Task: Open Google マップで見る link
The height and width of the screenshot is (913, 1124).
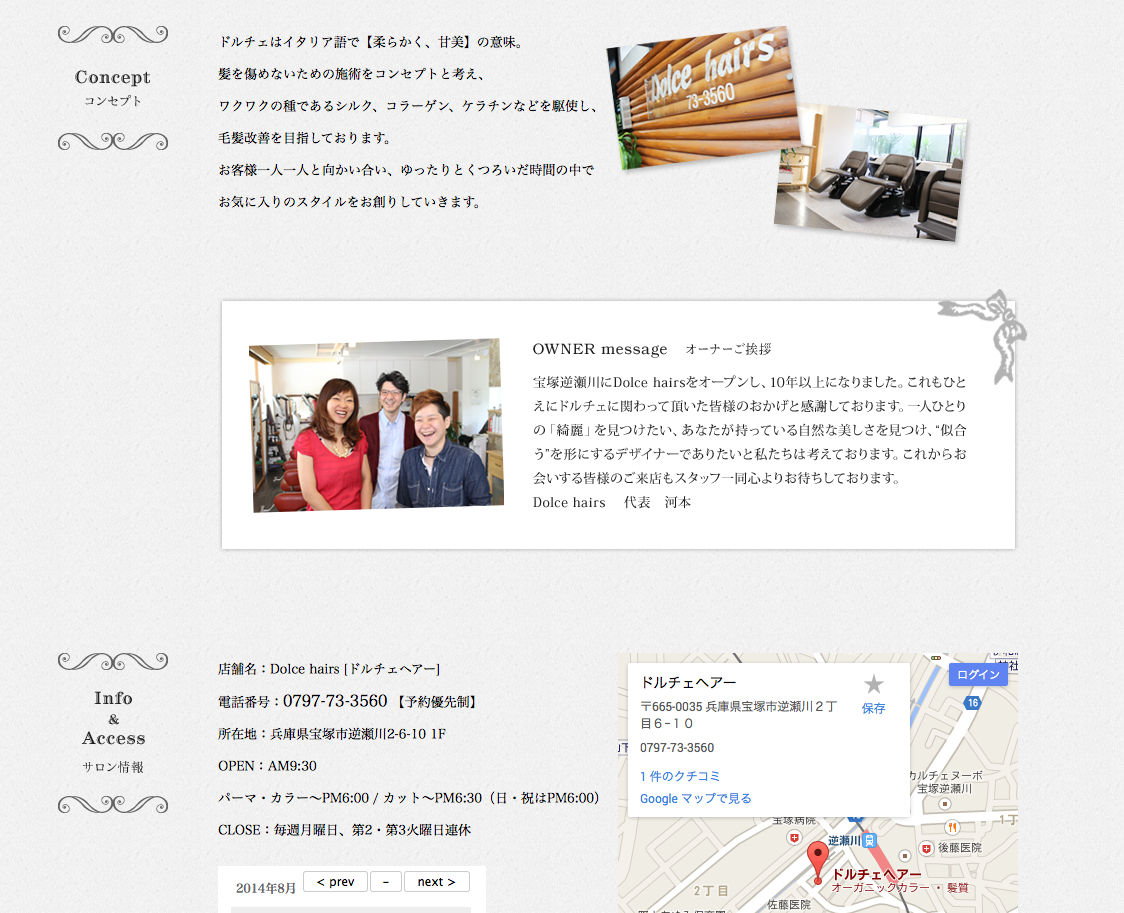Action: click(x=695, y=798)
